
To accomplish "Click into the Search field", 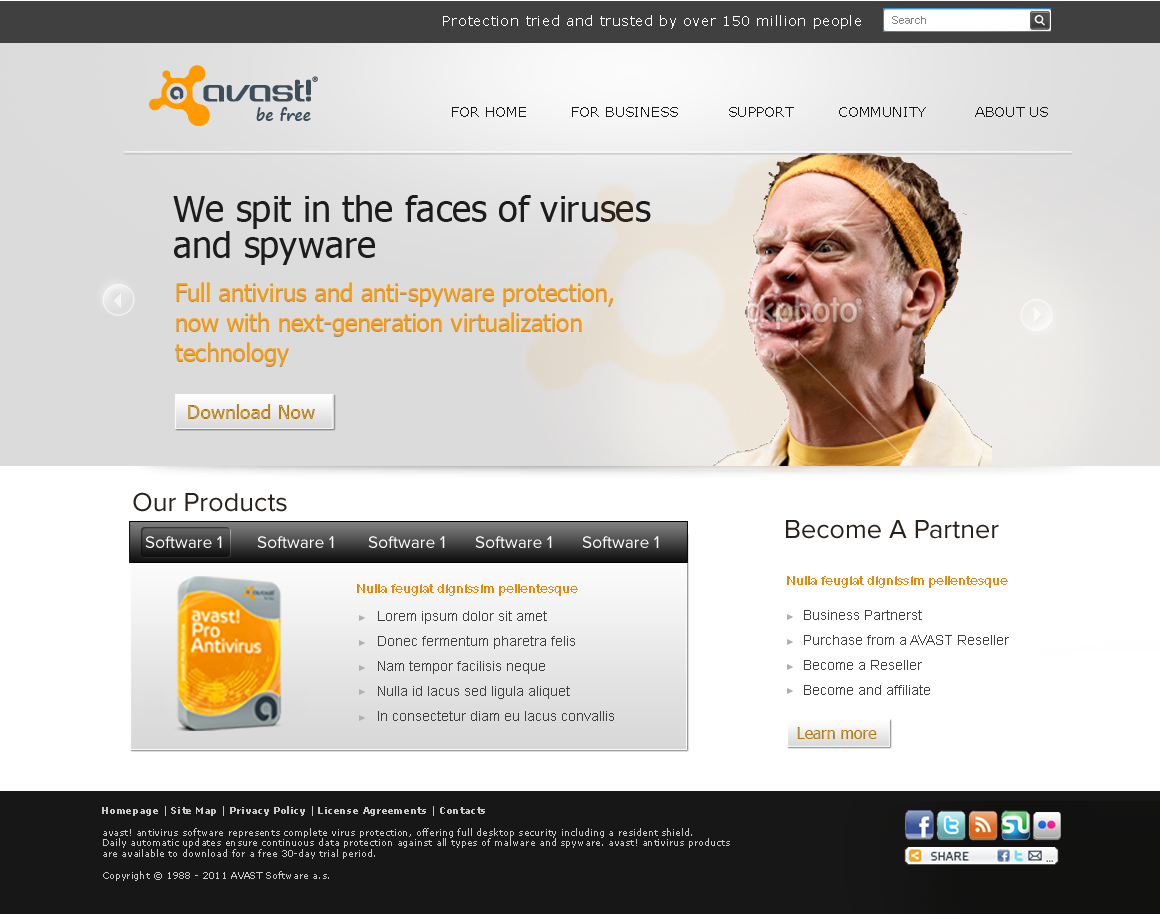I will [x=957, y=20].
